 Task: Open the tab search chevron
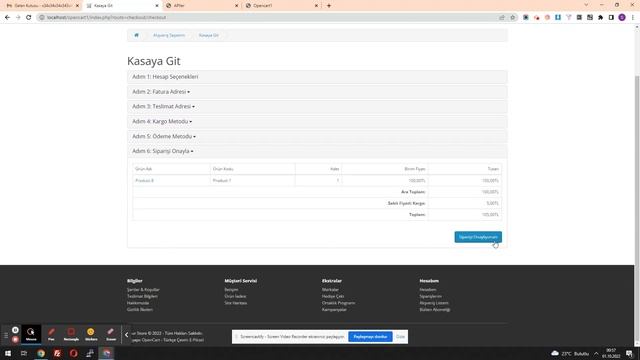586,5
